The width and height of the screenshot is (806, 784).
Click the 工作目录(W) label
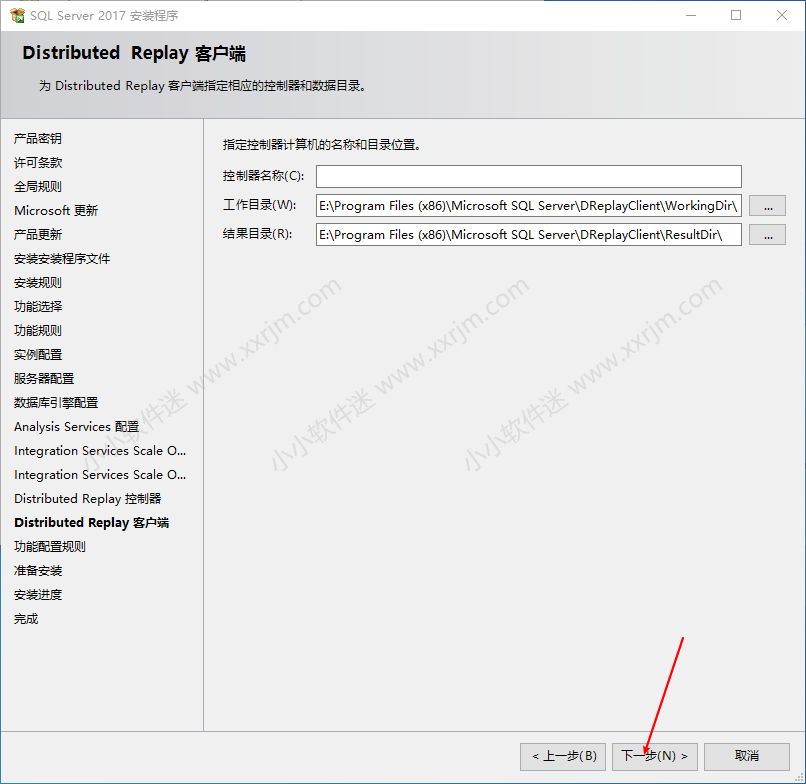pos(260,205)
